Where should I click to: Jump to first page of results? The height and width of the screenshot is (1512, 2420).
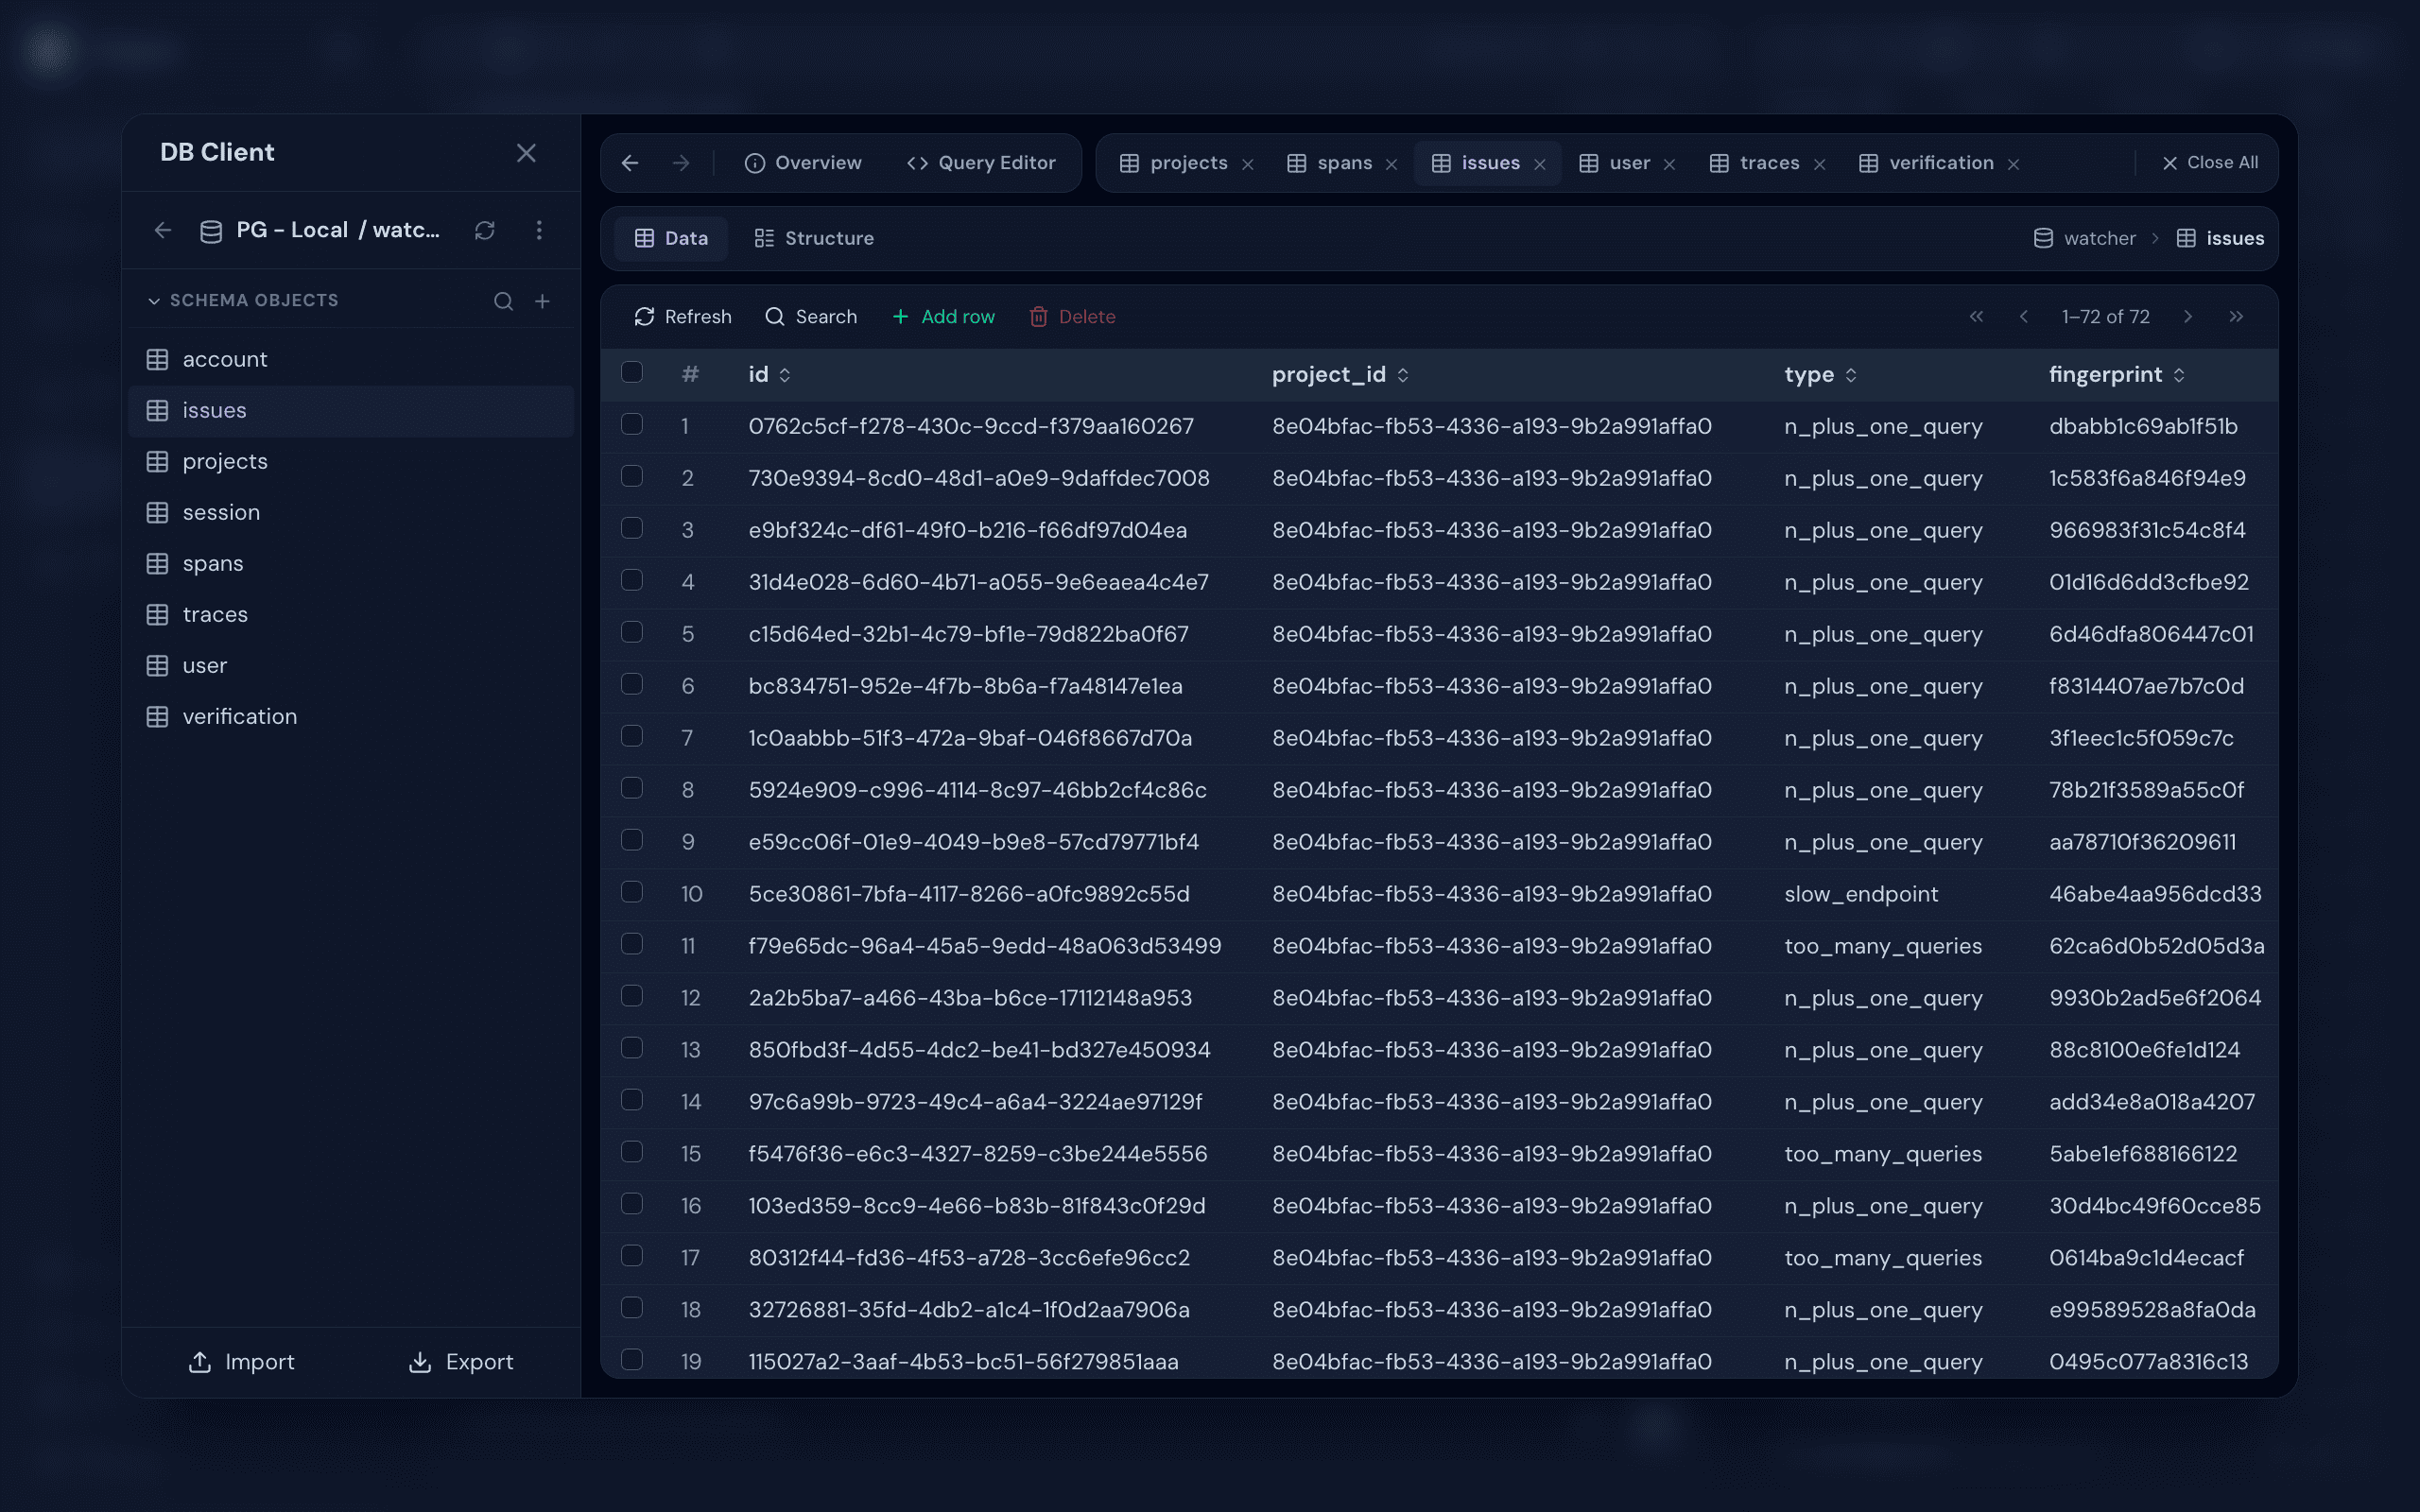pyautogui.click(x=1976, y=316)
